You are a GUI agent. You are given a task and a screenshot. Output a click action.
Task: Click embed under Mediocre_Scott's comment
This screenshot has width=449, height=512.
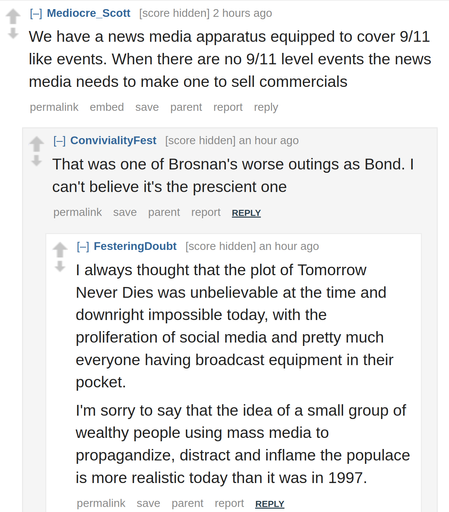tap(107, 107)
